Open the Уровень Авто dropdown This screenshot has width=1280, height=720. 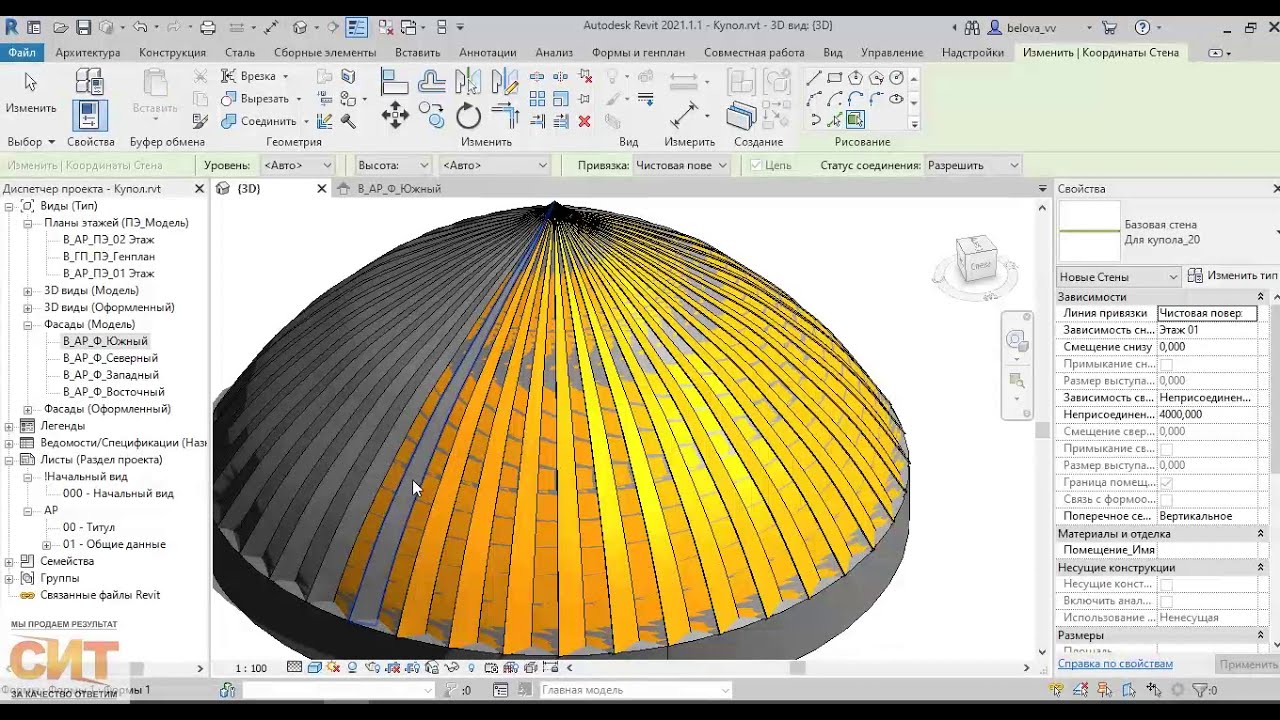(x=297, y=165)
